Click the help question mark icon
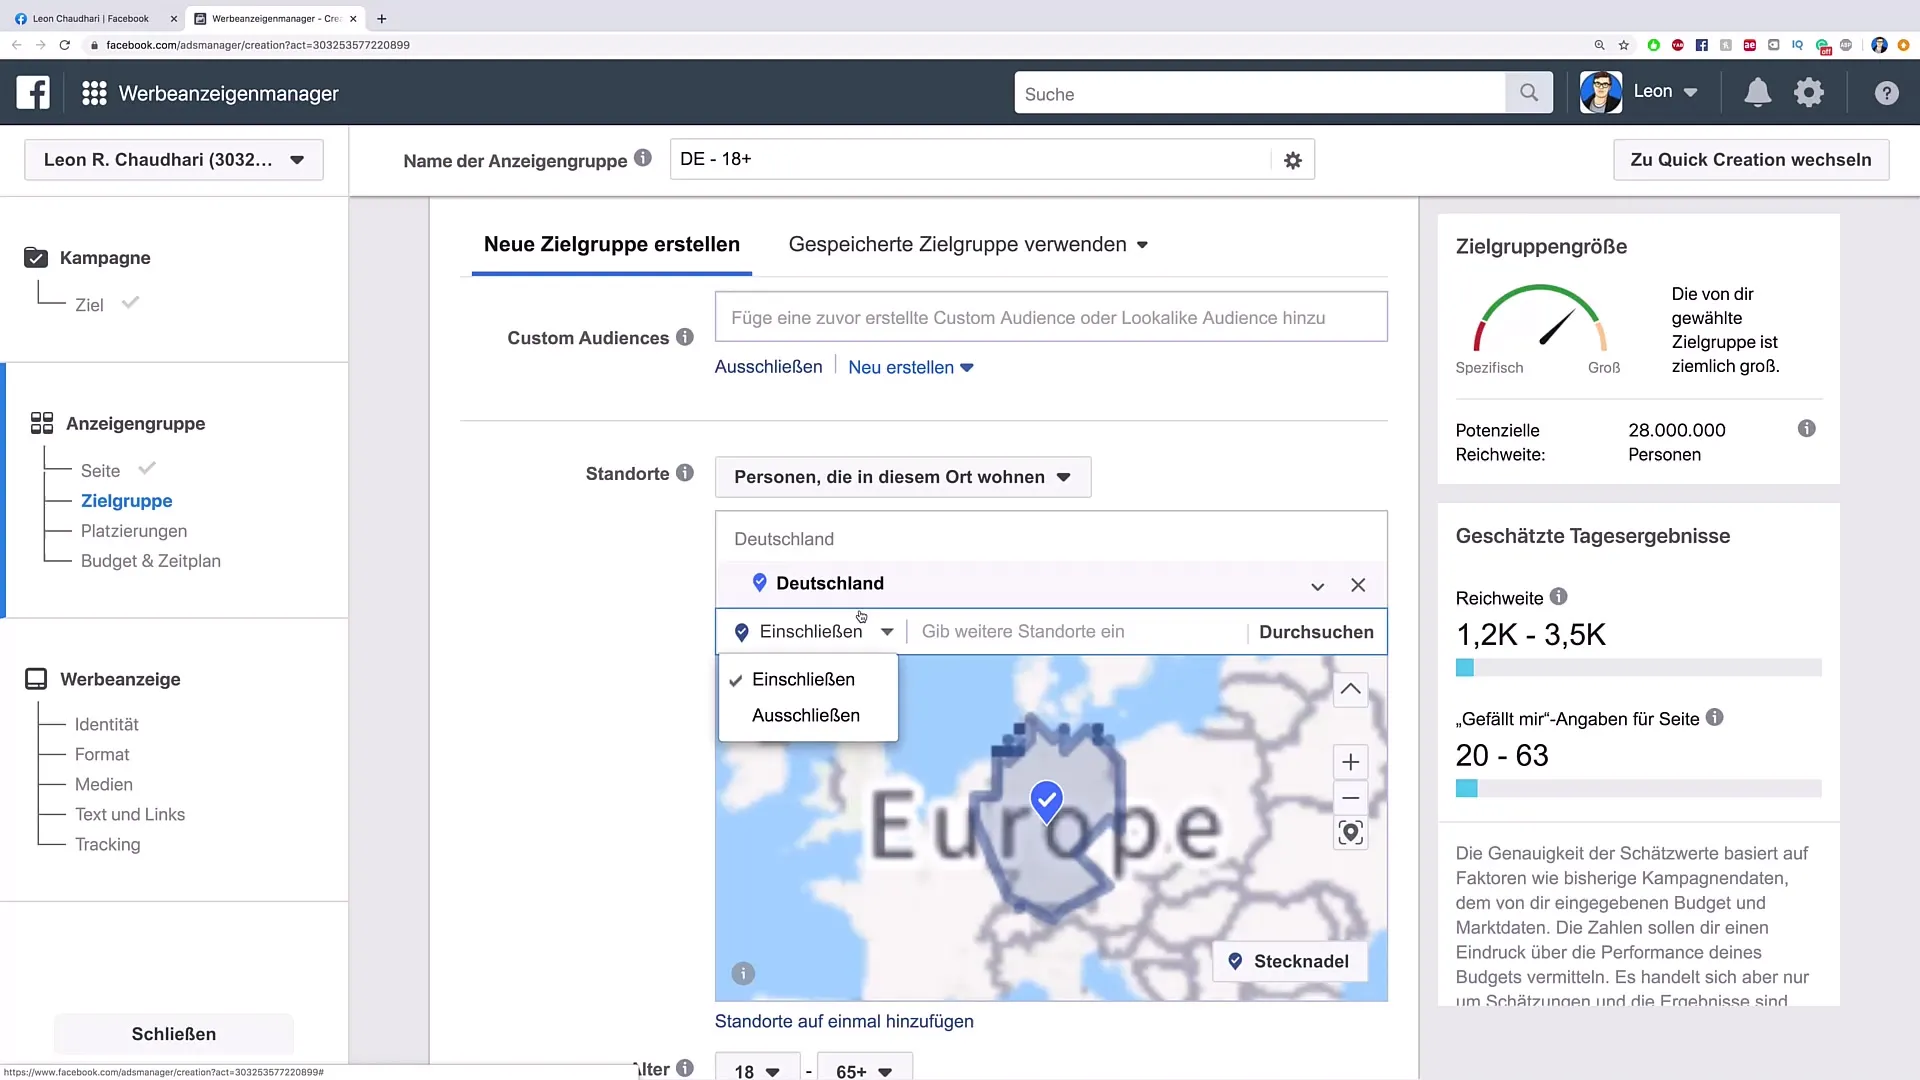Viewport: 1920px width, 1080px height. pos(1888,92)
